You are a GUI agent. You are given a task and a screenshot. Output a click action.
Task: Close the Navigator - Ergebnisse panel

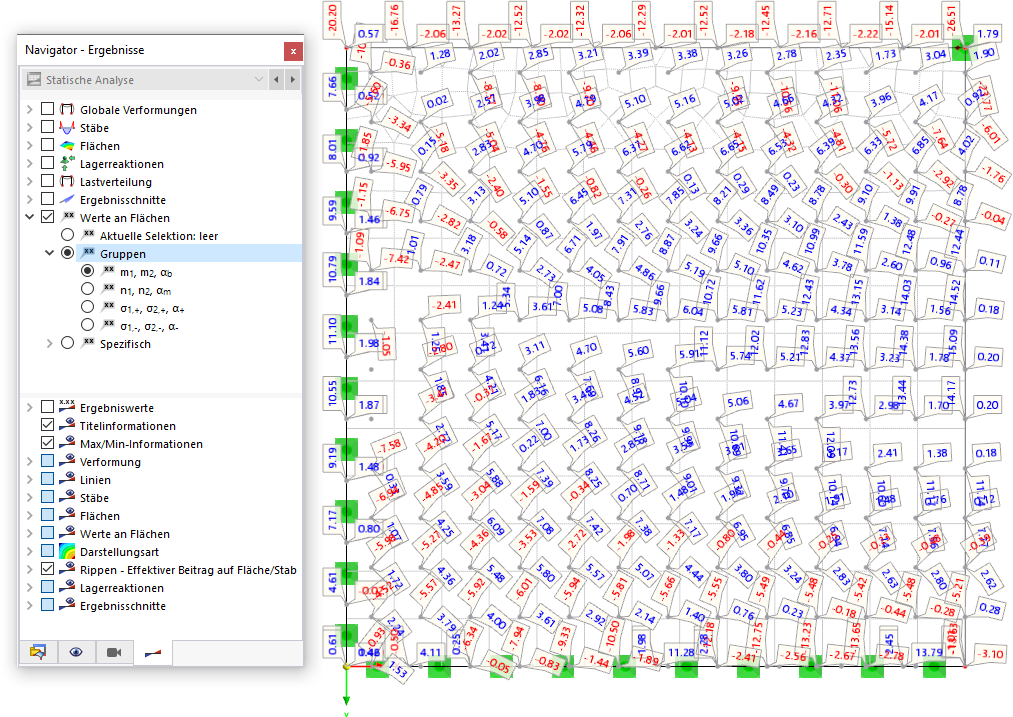[x=293, y=51]
